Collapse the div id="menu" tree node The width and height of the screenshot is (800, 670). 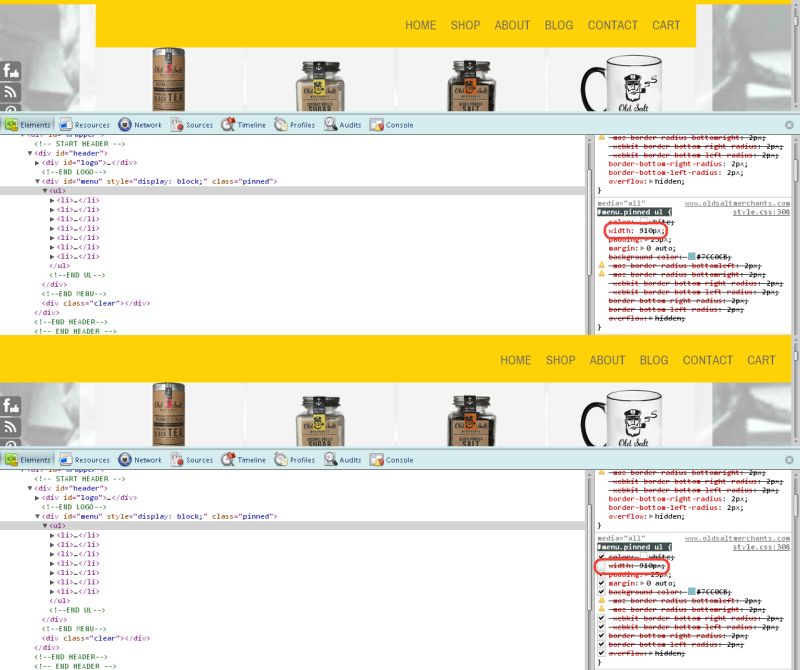(x=37, y=182)
